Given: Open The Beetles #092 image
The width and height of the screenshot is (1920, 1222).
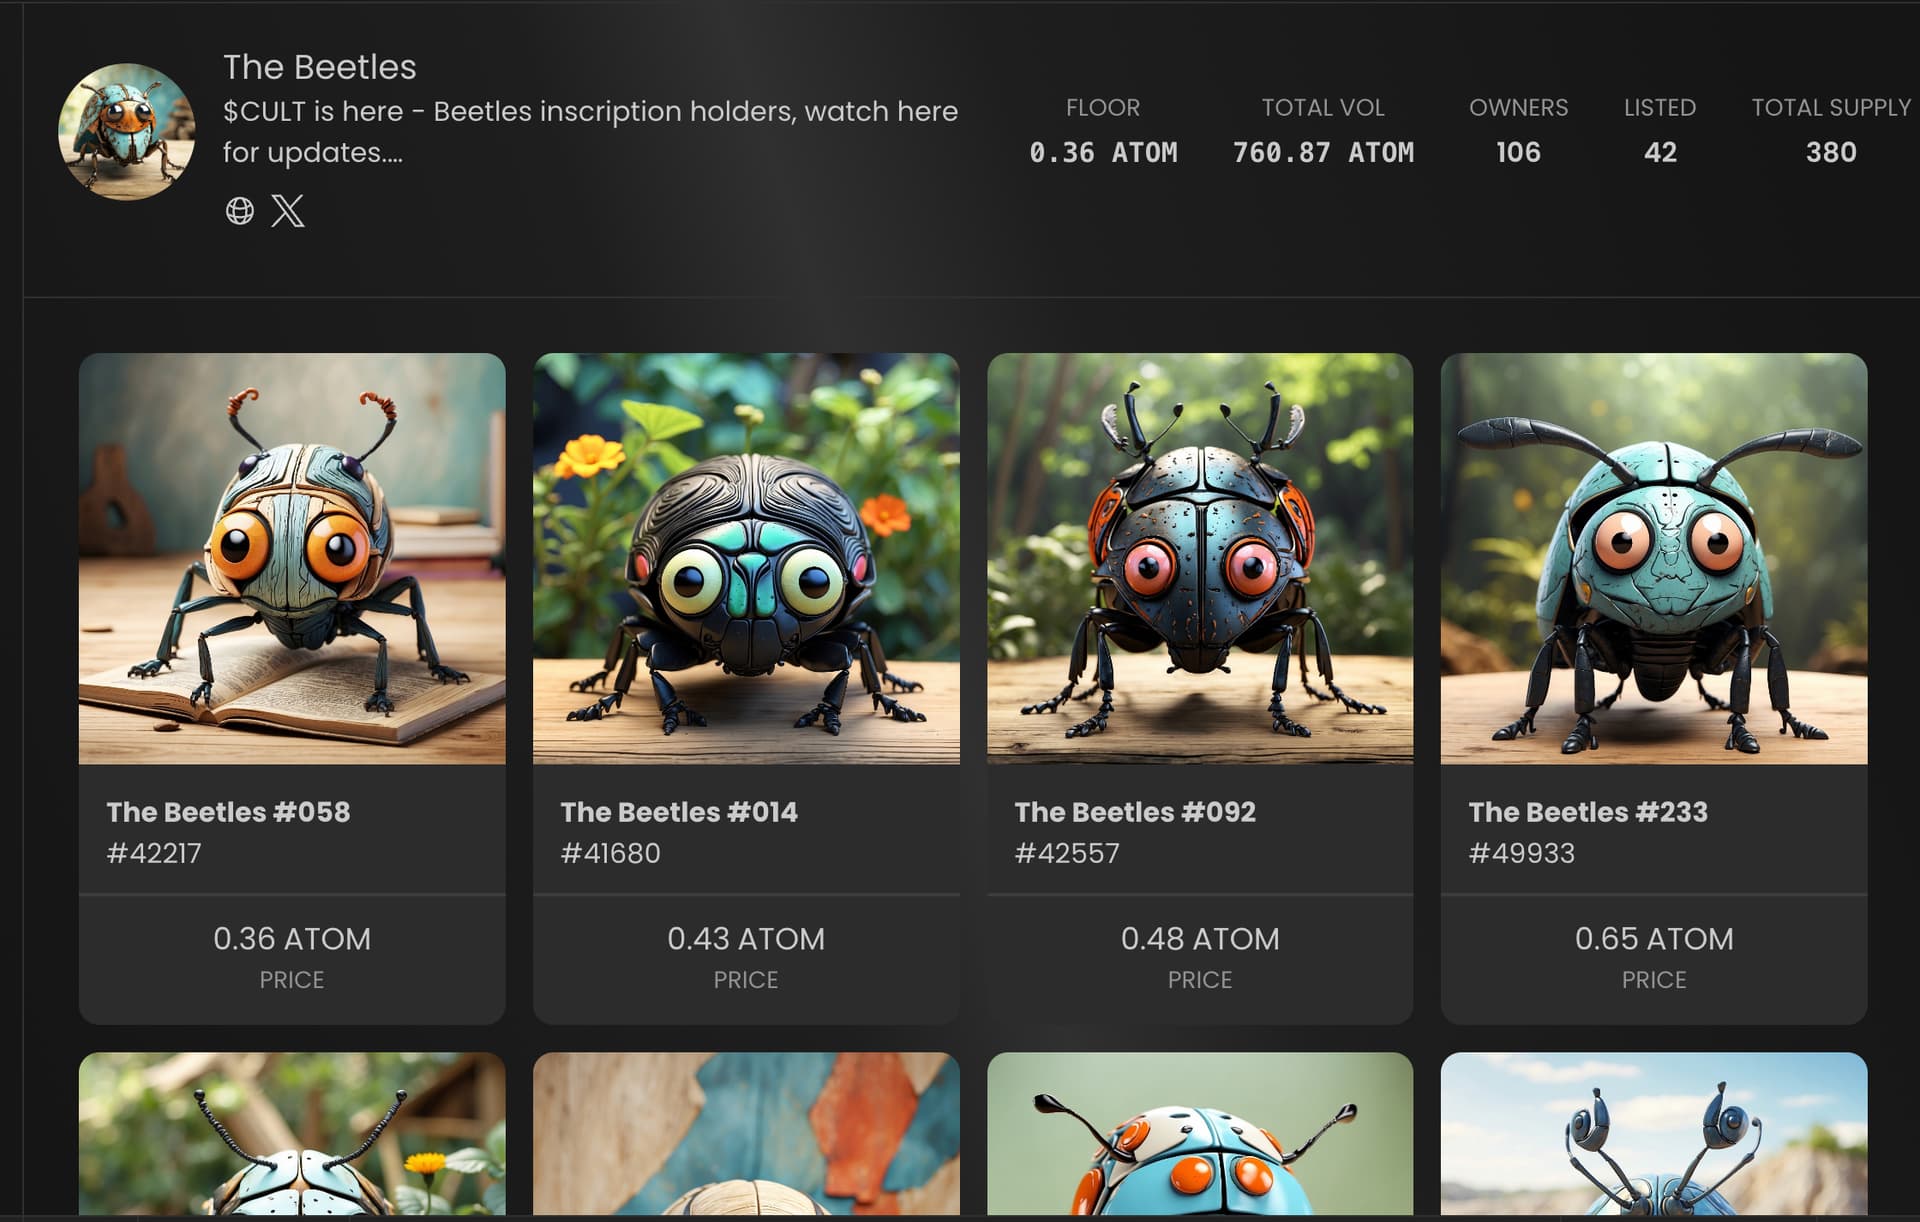Looking at the screenshot, I should pos(1200,558).
